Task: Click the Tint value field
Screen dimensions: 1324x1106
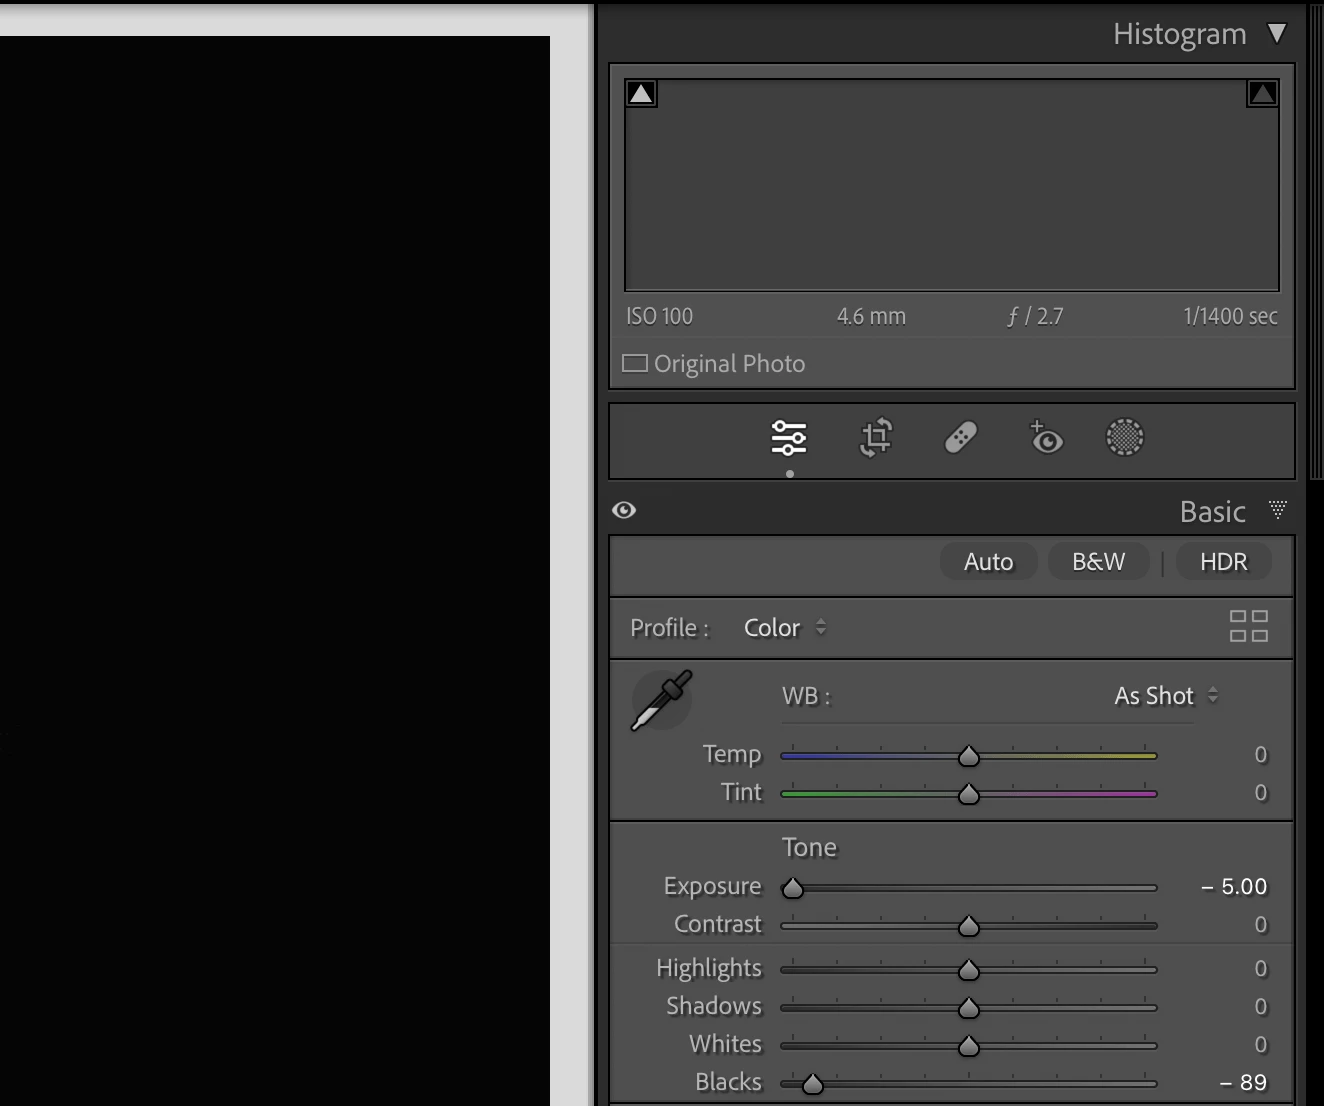Action: (x=1261, y=793)
